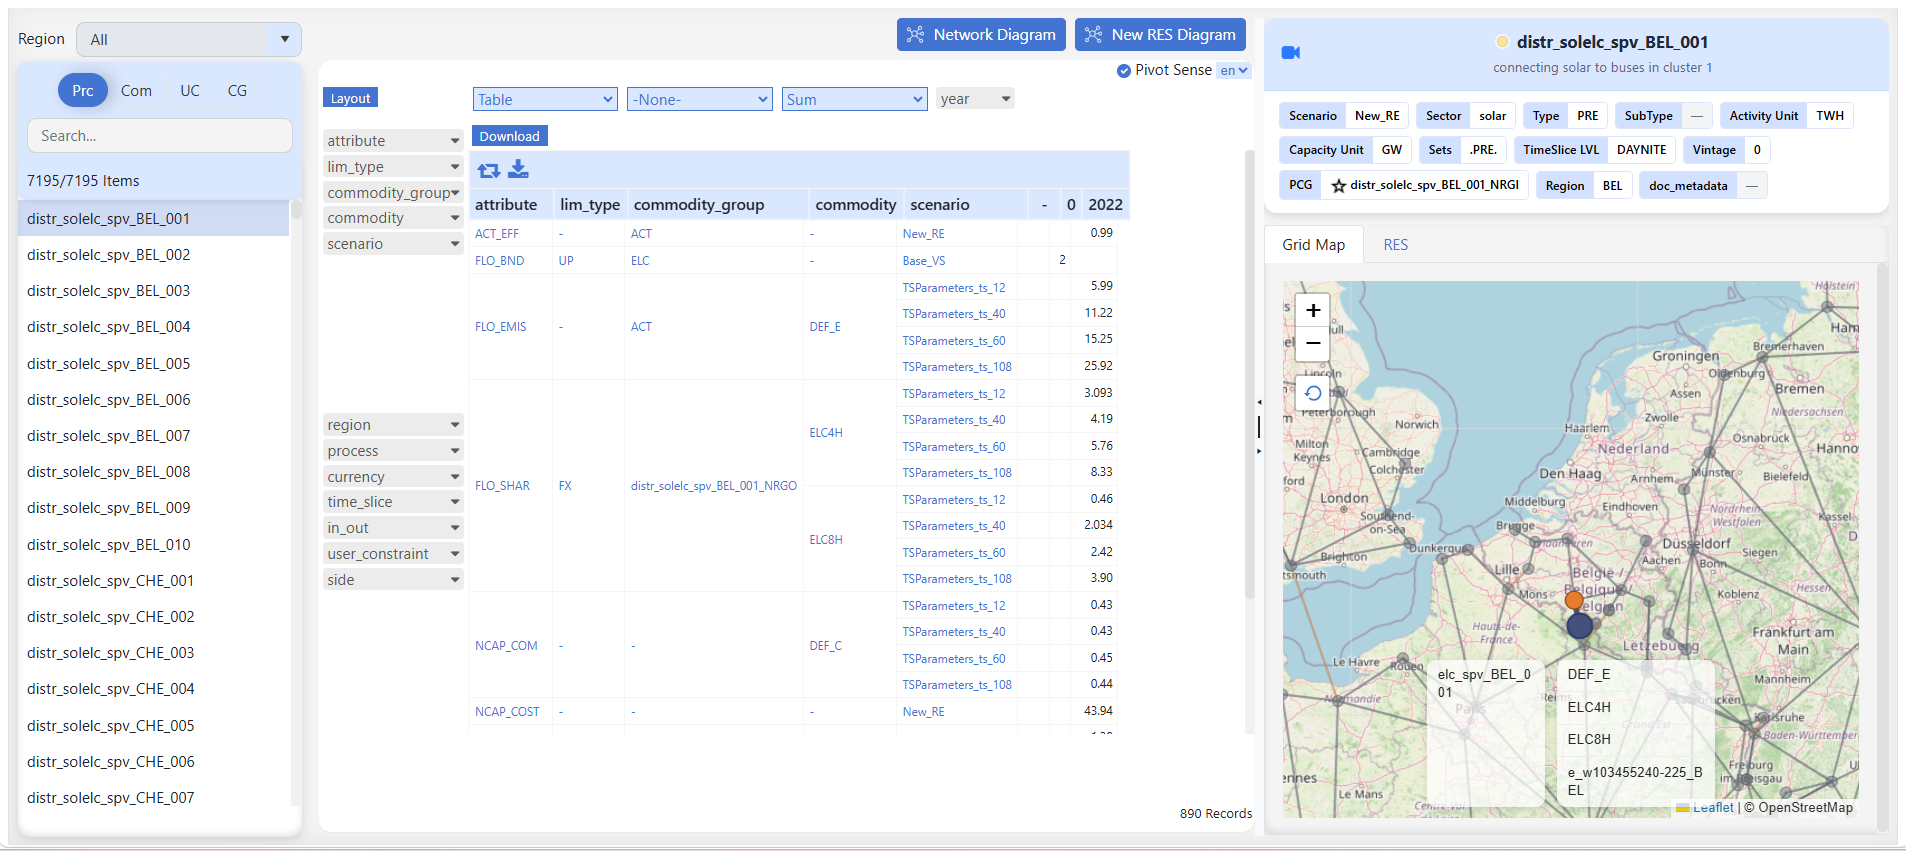Click the FLO_BND attribute link
Viewport: 1906px width, 851px height.
[x=499, y=261]
